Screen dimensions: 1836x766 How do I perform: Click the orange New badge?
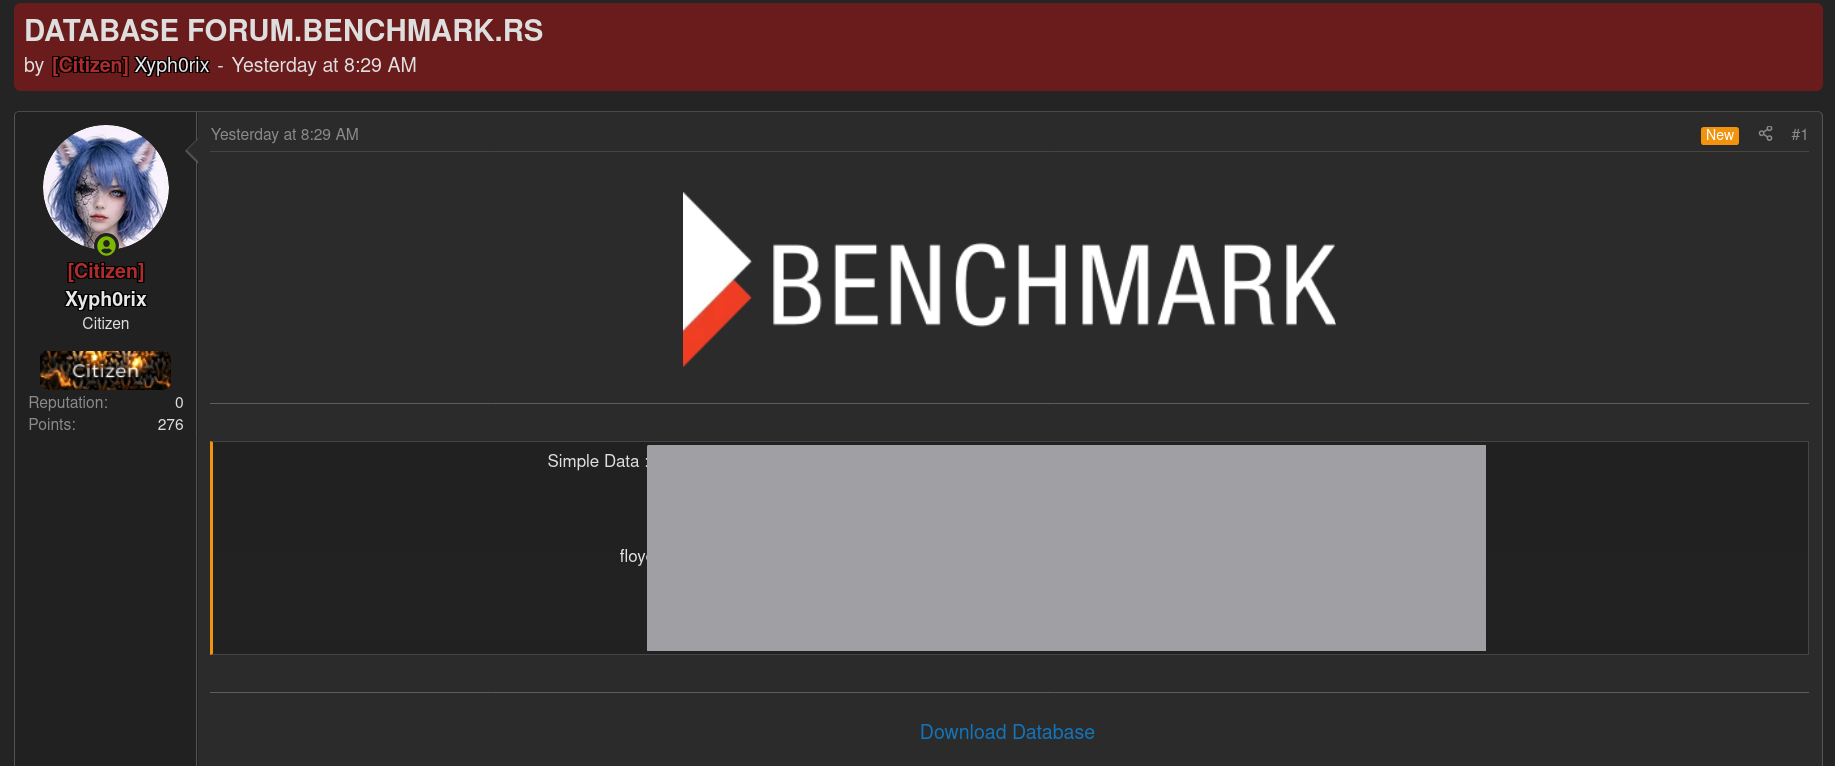tap(1719, 135)
